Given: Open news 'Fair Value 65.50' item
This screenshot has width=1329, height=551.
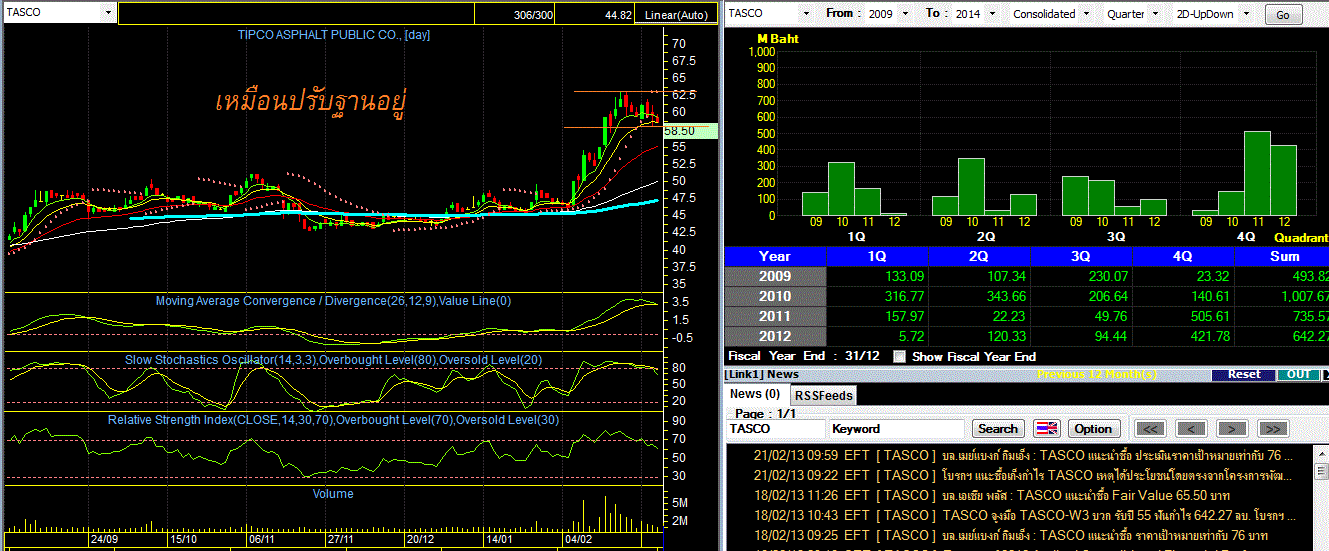Looking at the screenshot, I should point(1018,495).
